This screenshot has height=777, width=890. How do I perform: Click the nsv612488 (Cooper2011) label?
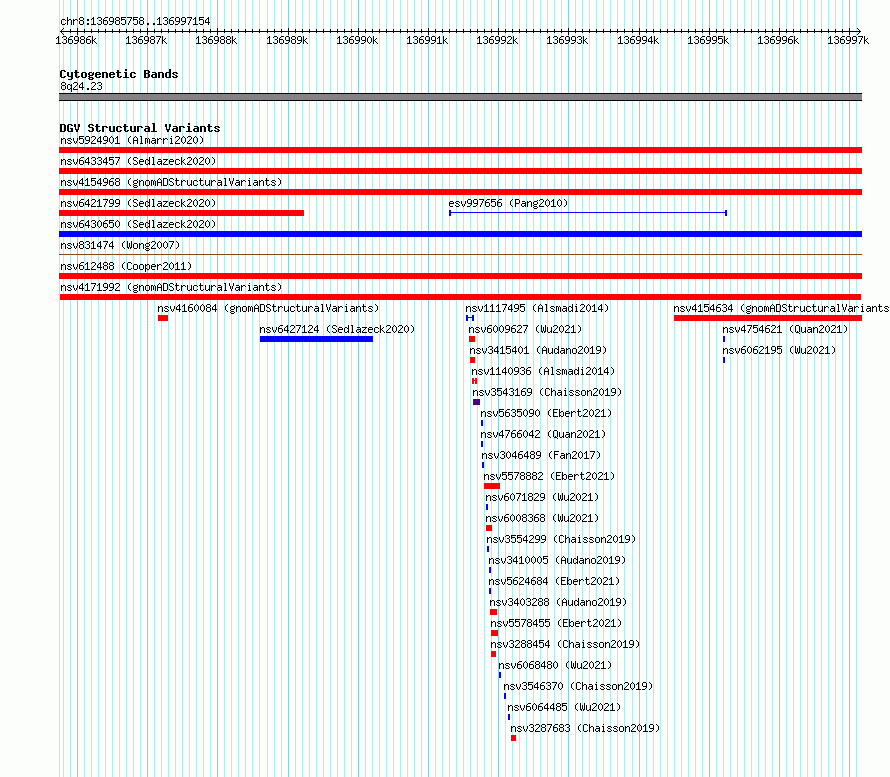[x=126, y=266]
